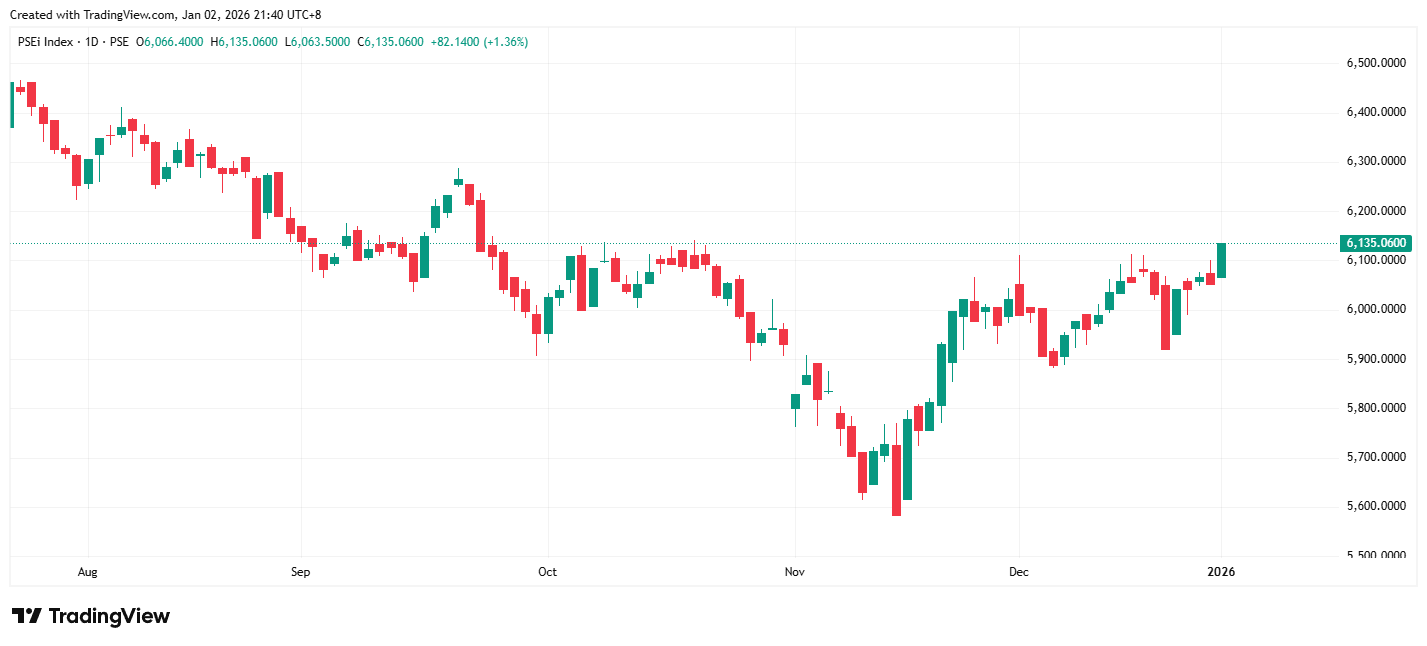Viewport: 1427px width, 646px height.
Task: Select the Oct label on time axis
Action: (547, 572)
